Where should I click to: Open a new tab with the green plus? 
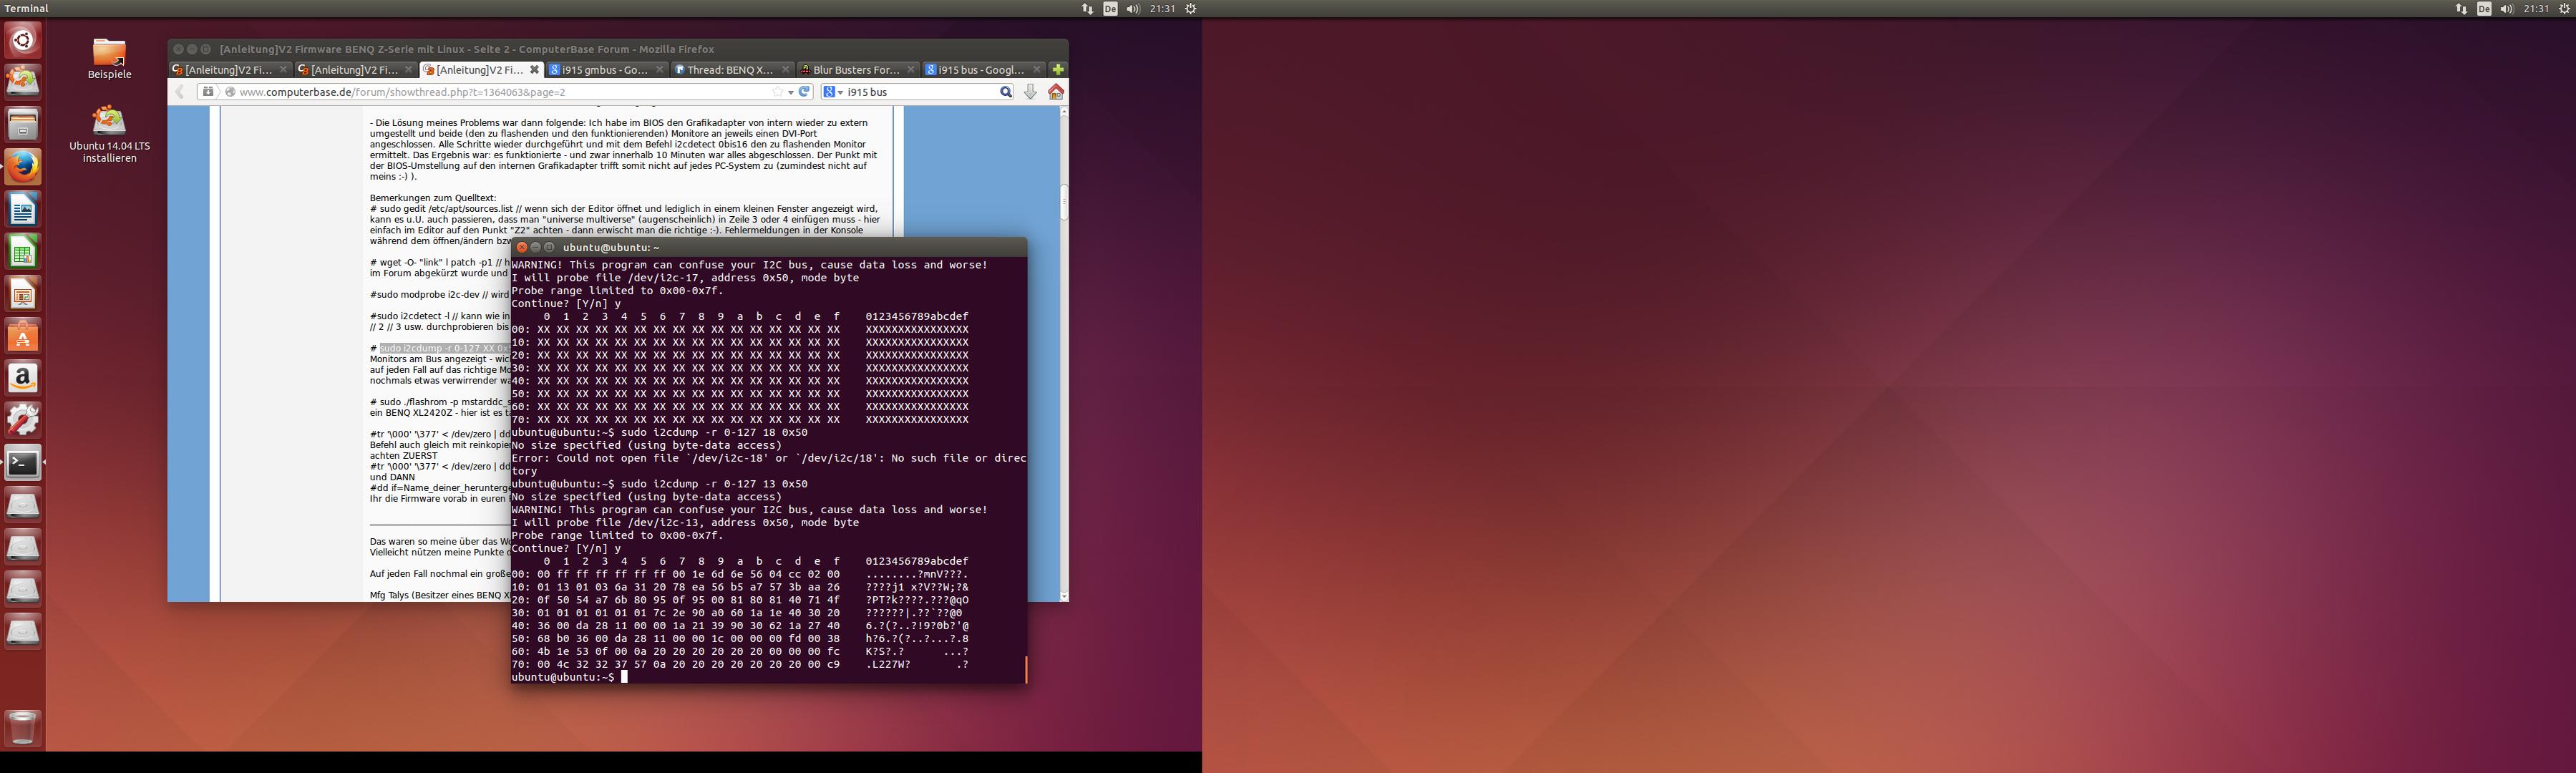[x=1058, y=70]
